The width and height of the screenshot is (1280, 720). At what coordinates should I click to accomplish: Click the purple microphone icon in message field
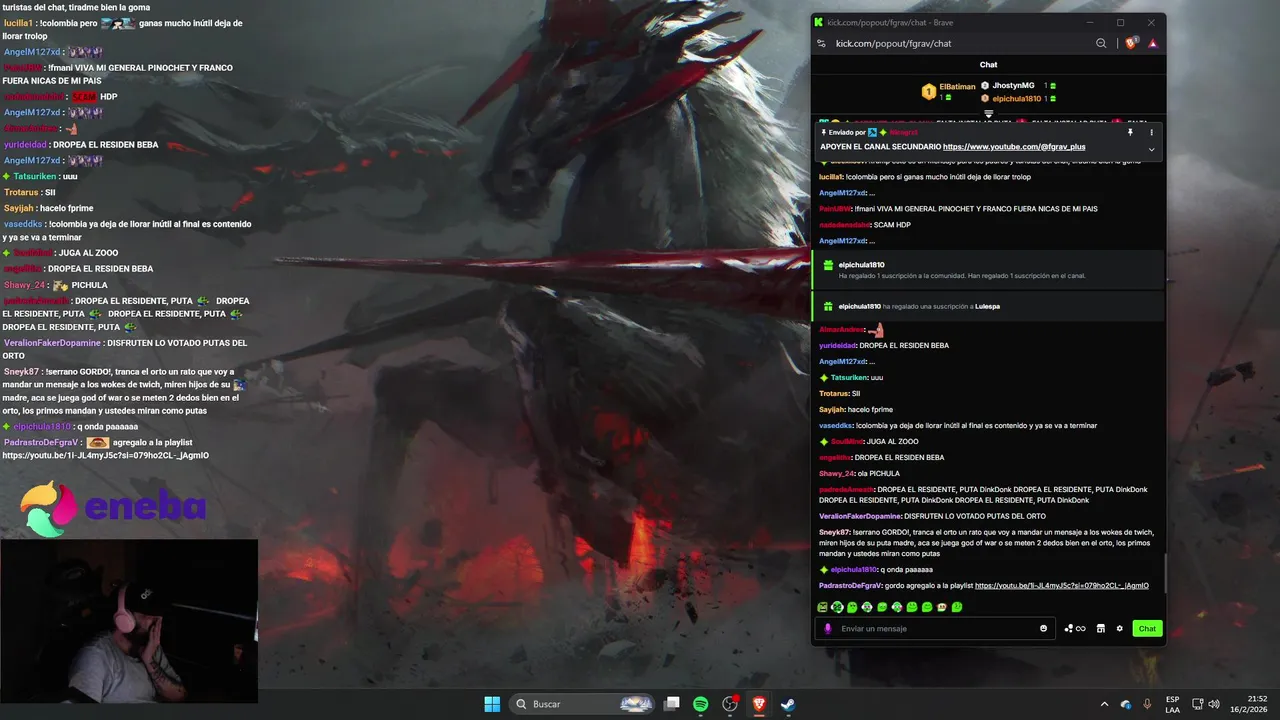click(827, 629)
